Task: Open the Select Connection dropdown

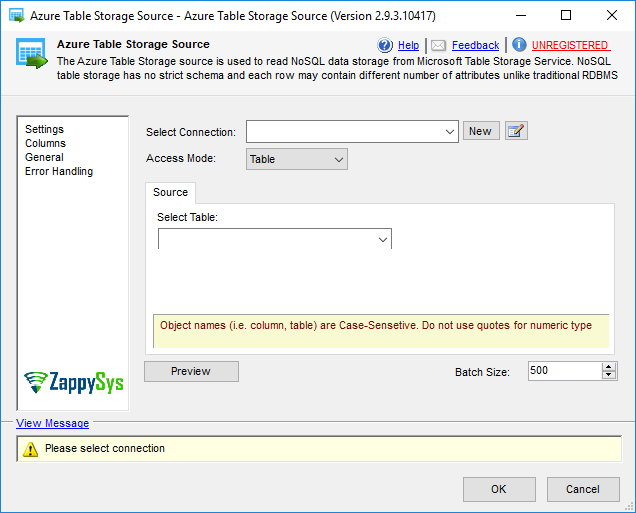Action: tap(352, 131)
